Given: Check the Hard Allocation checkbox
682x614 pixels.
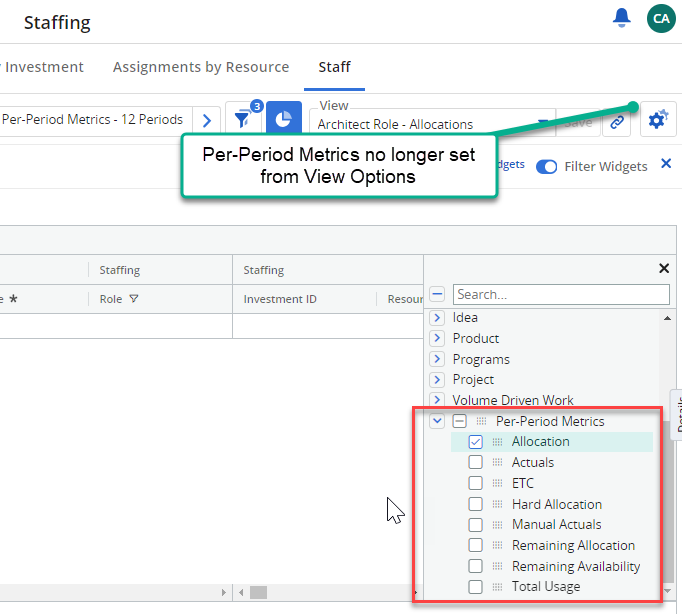Looking at the screenshot, I should tap(475, 504).
